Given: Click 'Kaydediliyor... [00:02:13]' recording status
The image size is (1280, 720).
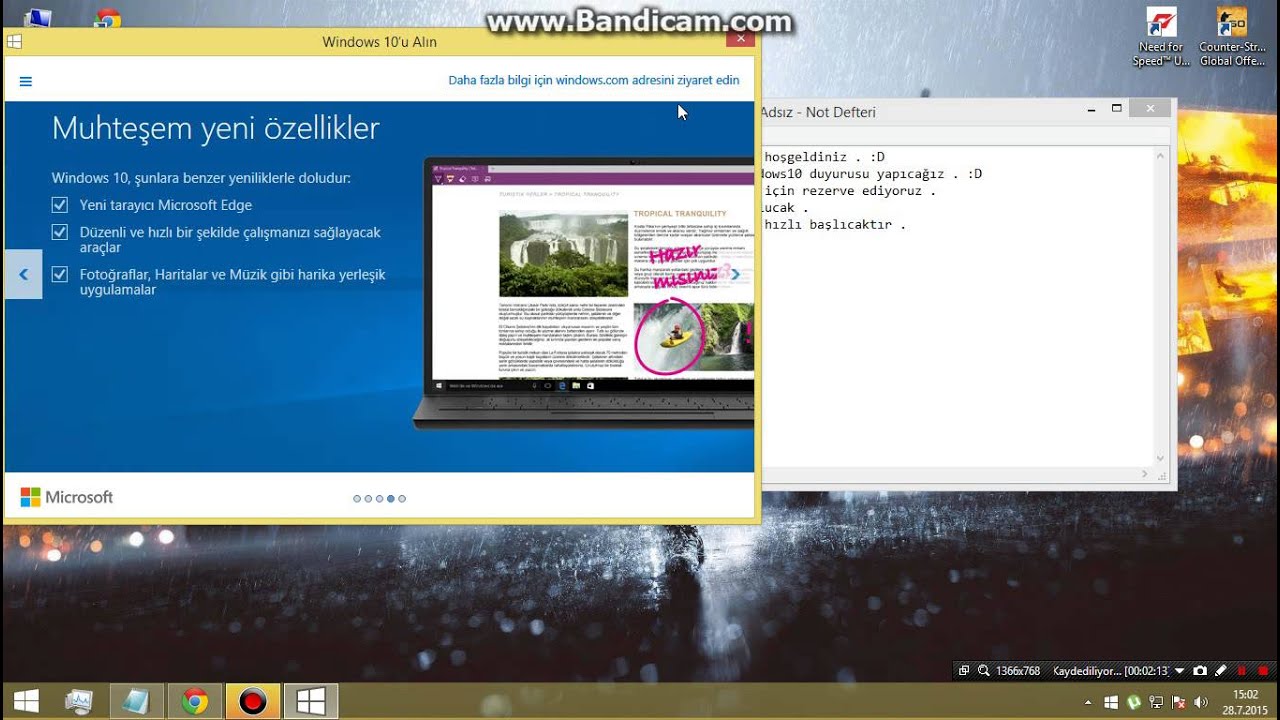Looking at the screenshot, I should (1112, 671).
